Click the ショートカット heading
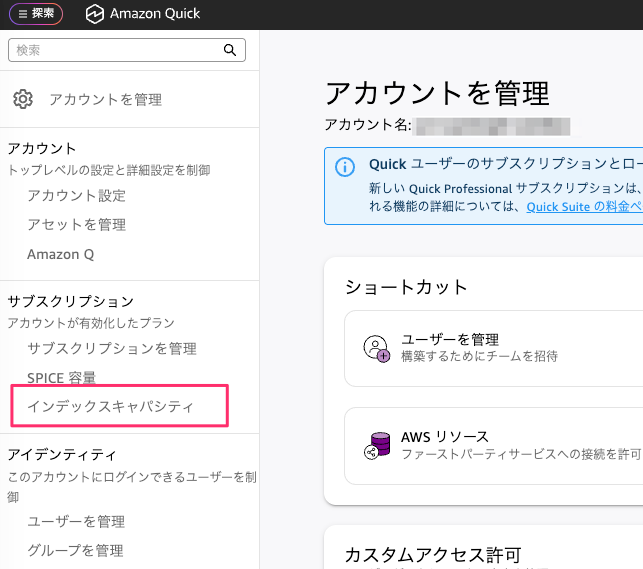The height and width of the screenshot is (569, 643). [406, 287]
